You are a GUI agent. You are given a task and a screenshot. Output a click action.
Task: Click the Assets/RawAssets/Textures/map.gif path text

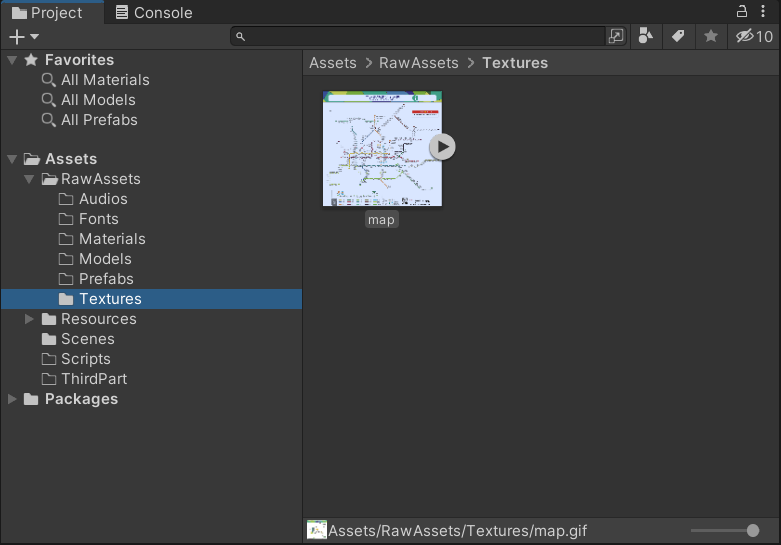(457, 531)
